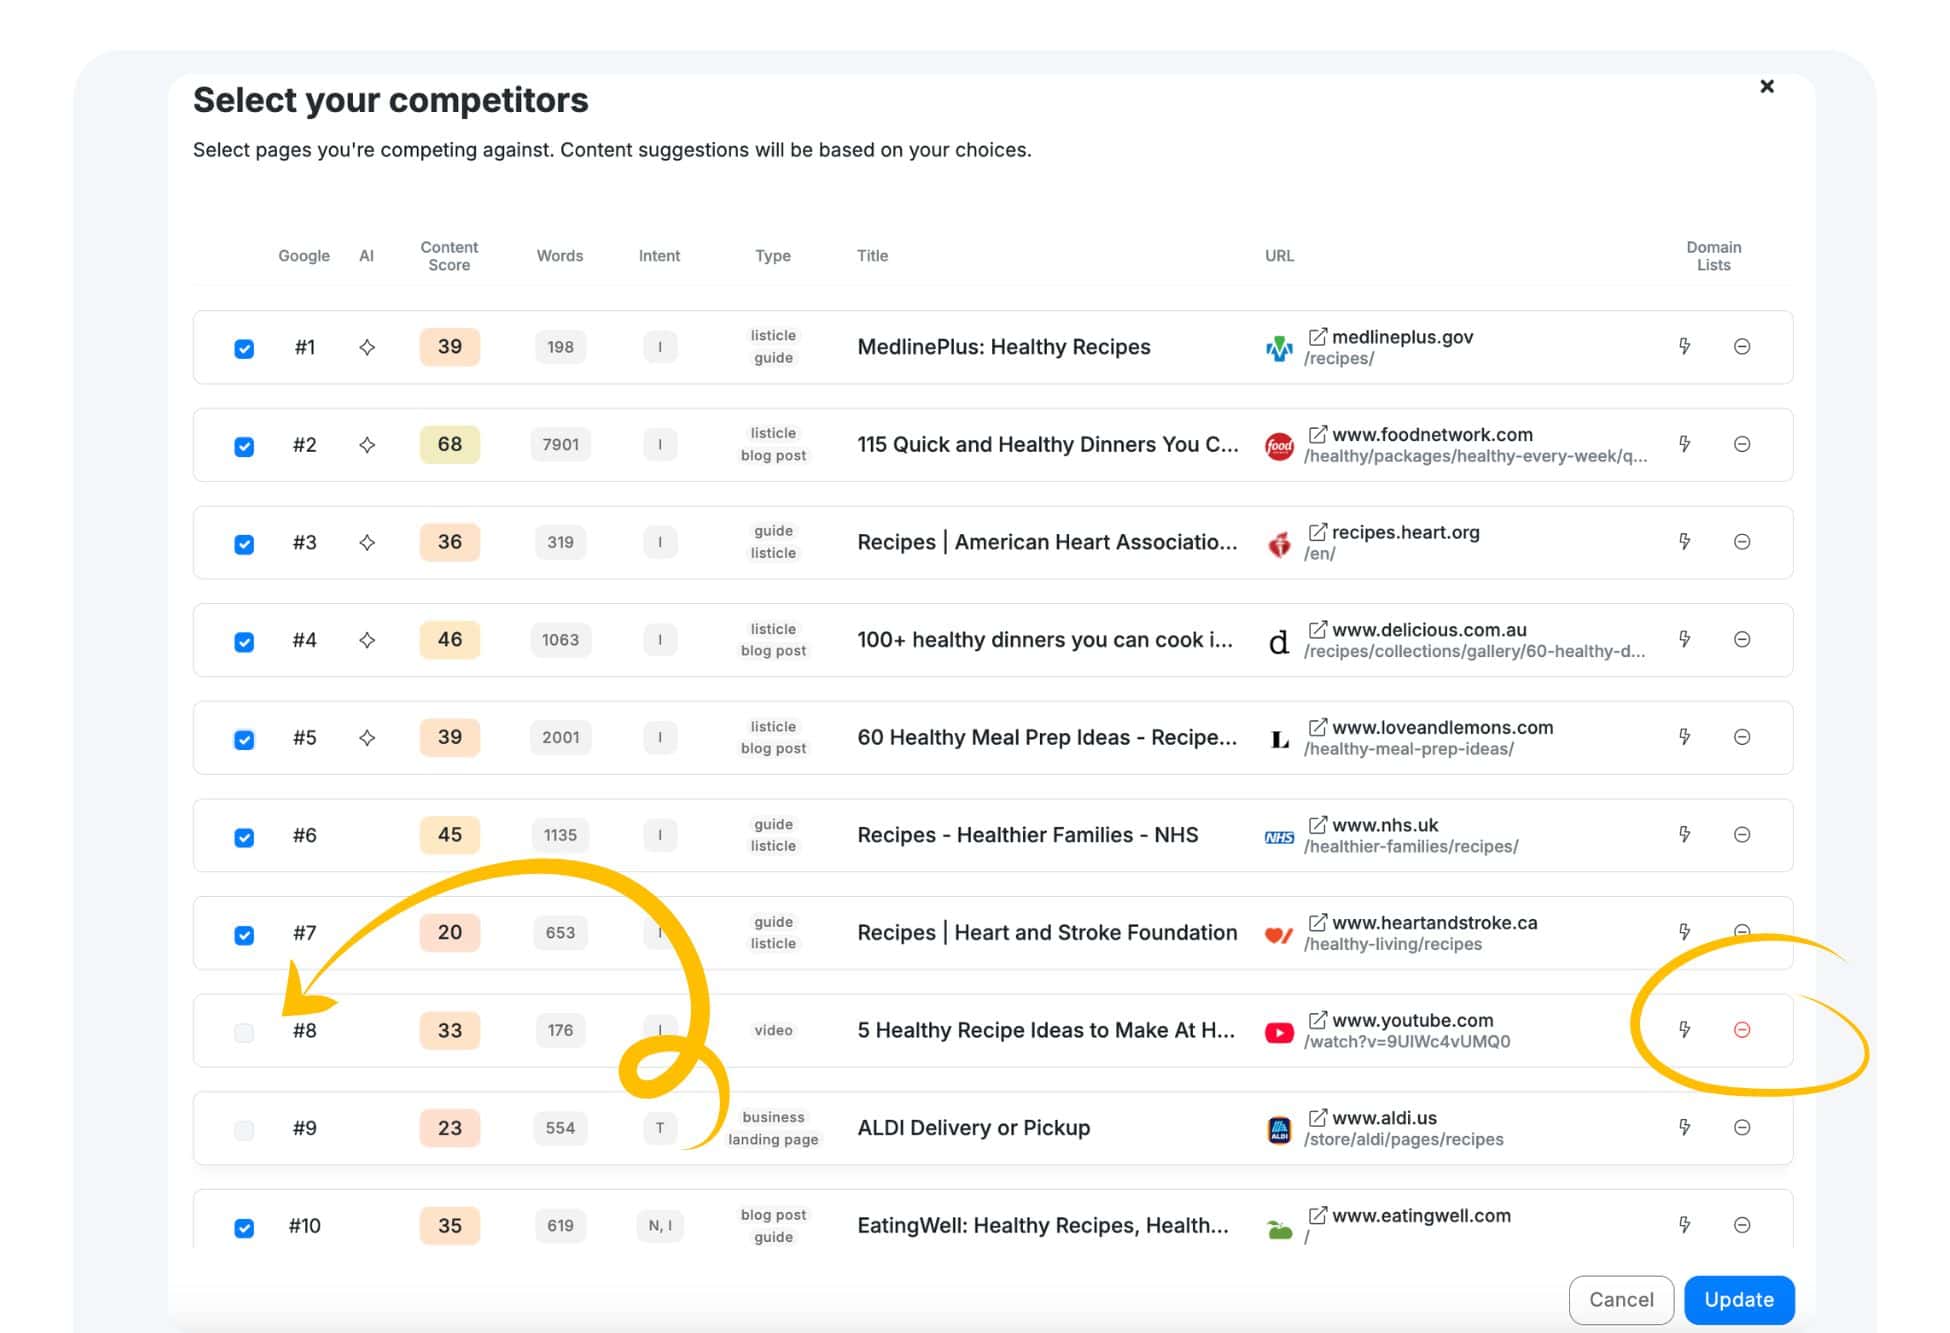Uncheck the #1 MedlinePlus competitor checkbox

tap(244, 348)
